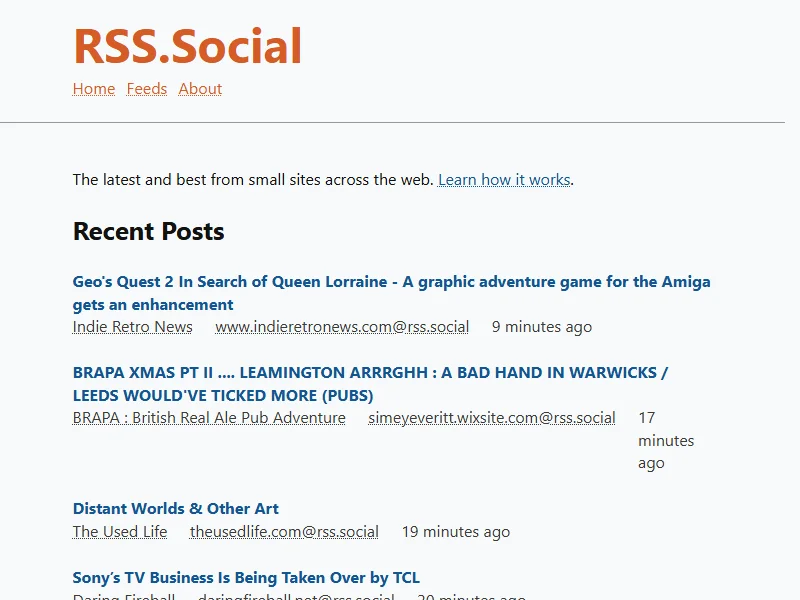Screen dimensions: 800x600
Task: Open the Distant Worlds & Other Art post
Action: [176, 509]
